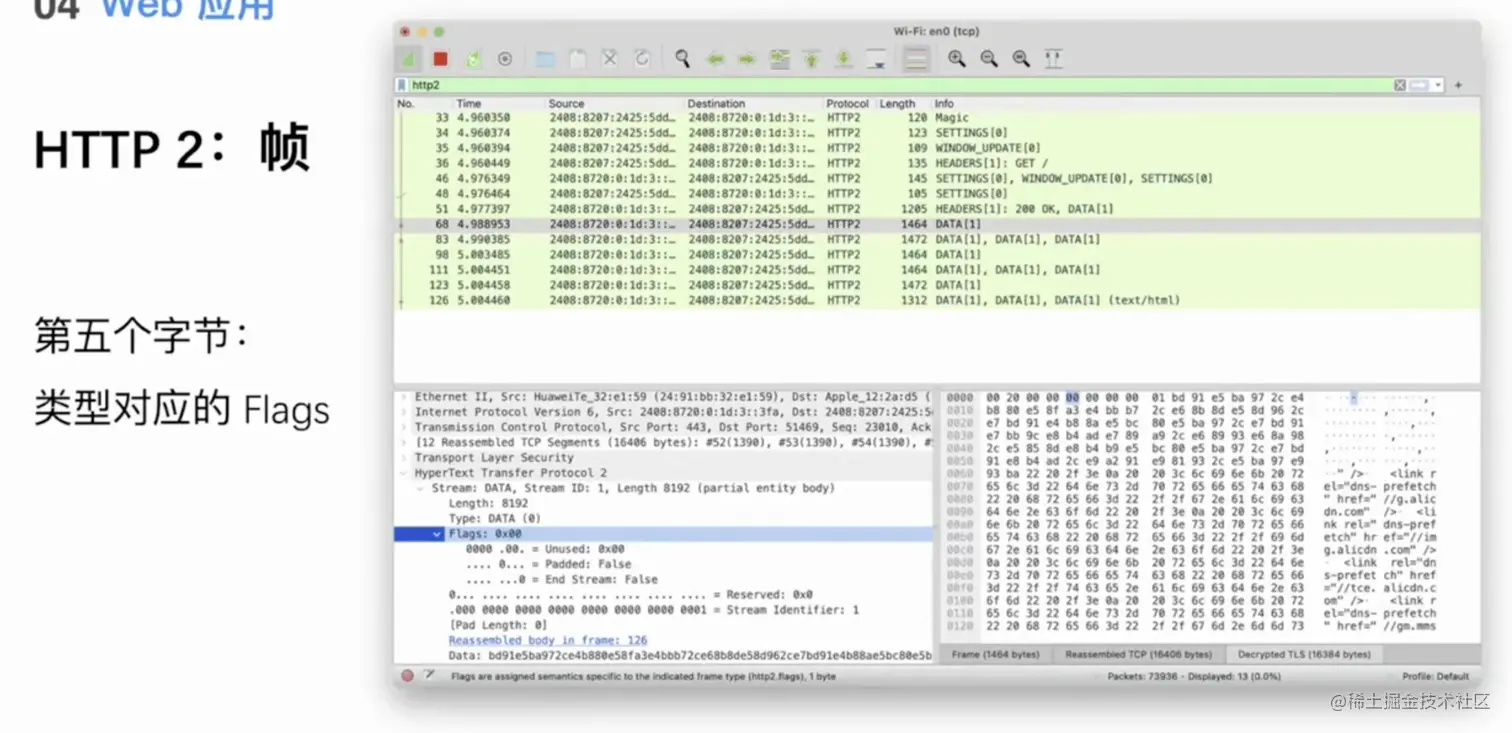This screenshot has width=1512, height=733.
Task: Open the recent filters dropdown
Action: click(x=1438, y=86)
